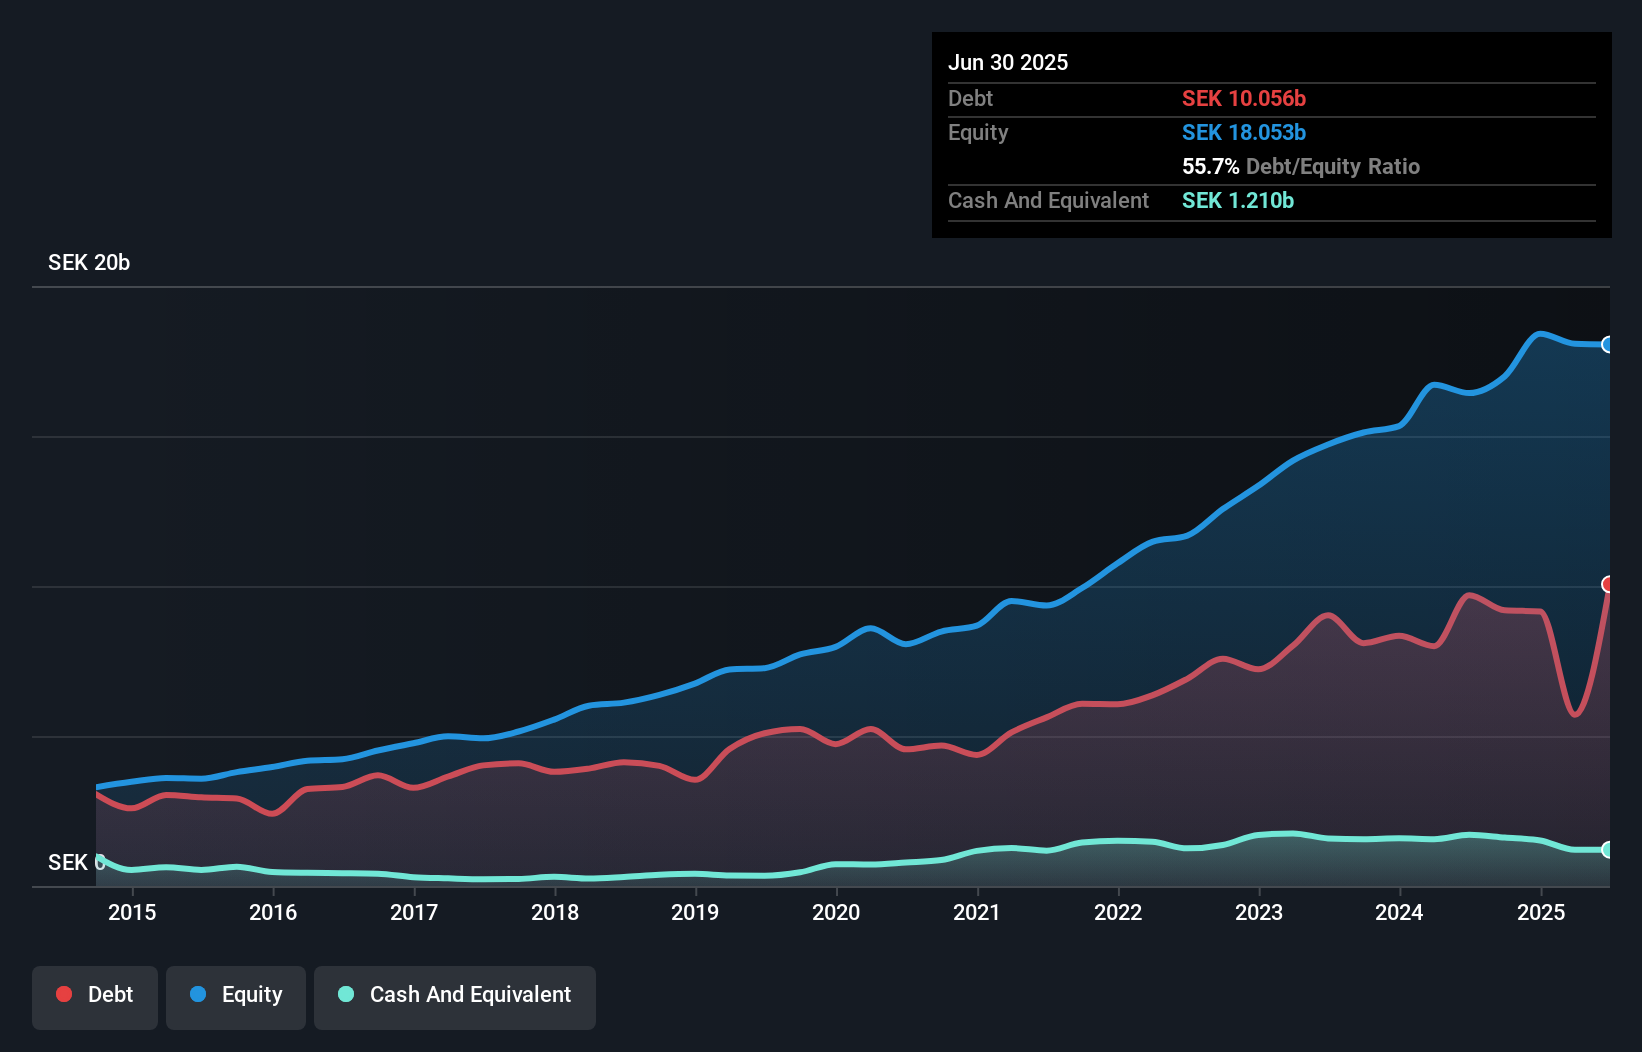The image size is (1642, 1052).
Task: Click the SEK 20b y-axis label
Action: [x=89, y=263]
